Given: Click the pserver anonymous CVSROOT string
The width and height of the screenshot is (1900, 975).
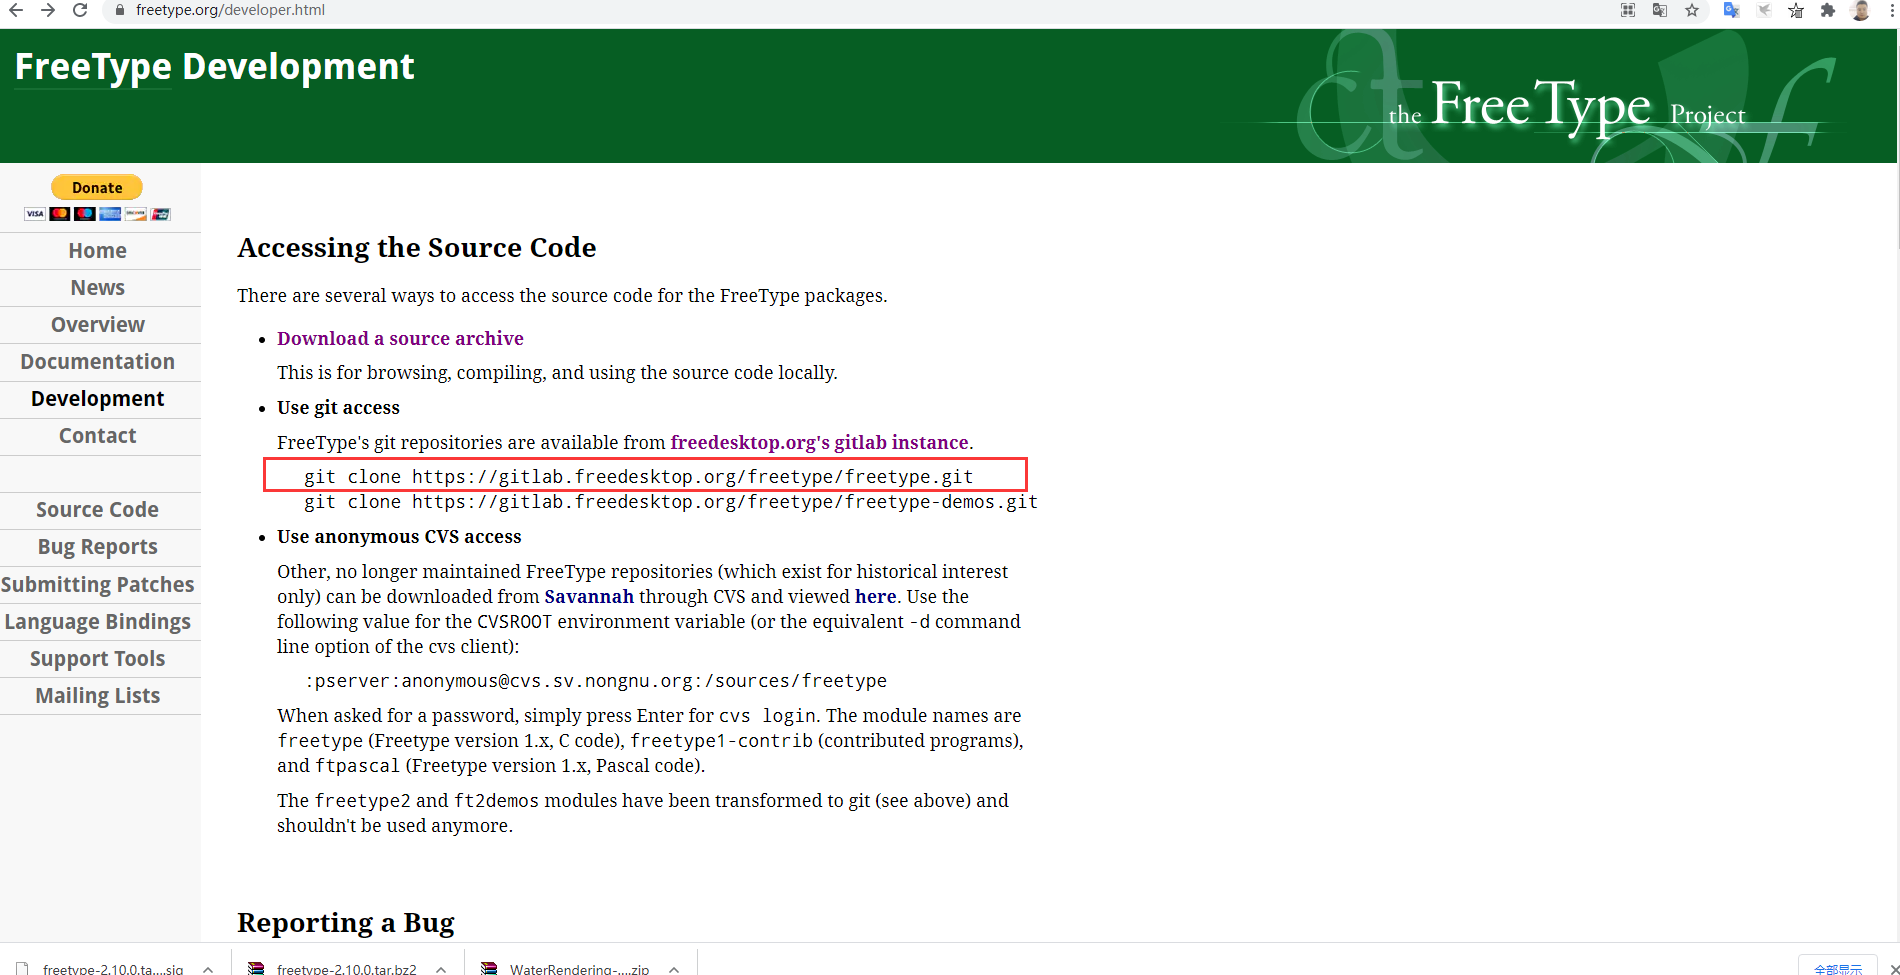Looking at the screenshot, I should (596, 681).
